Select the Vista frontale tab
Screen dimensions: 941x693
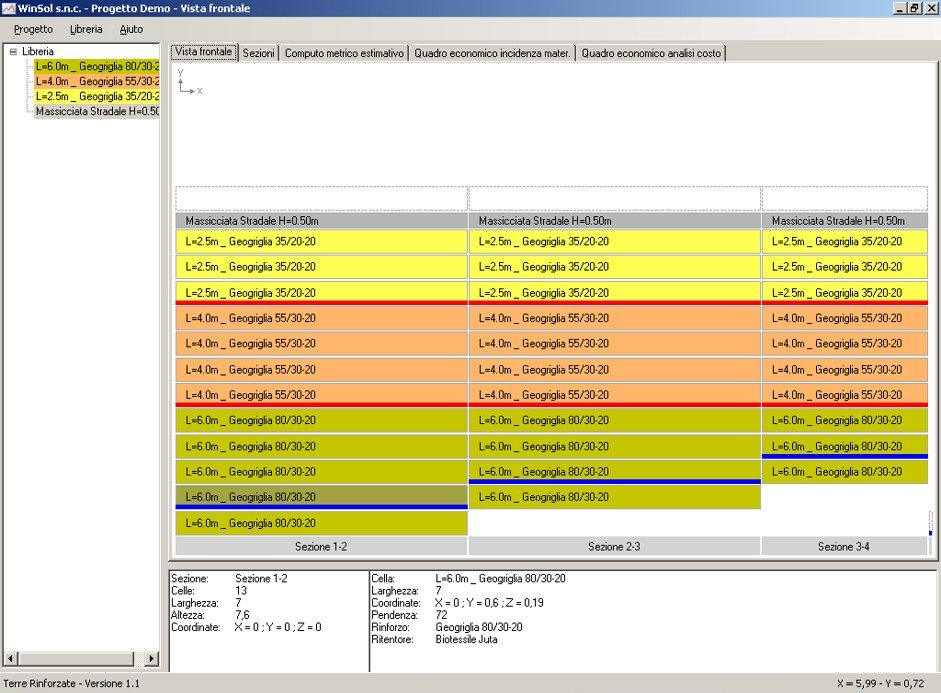point(204,52)
